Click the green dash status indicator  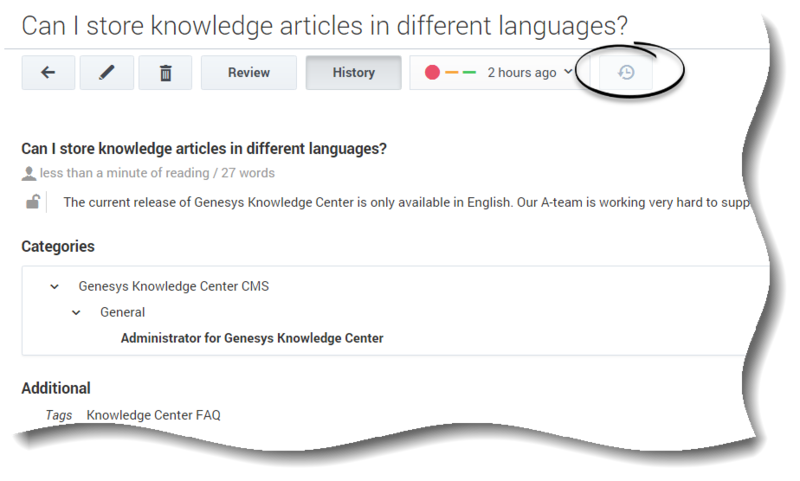[x=469, y=72]
